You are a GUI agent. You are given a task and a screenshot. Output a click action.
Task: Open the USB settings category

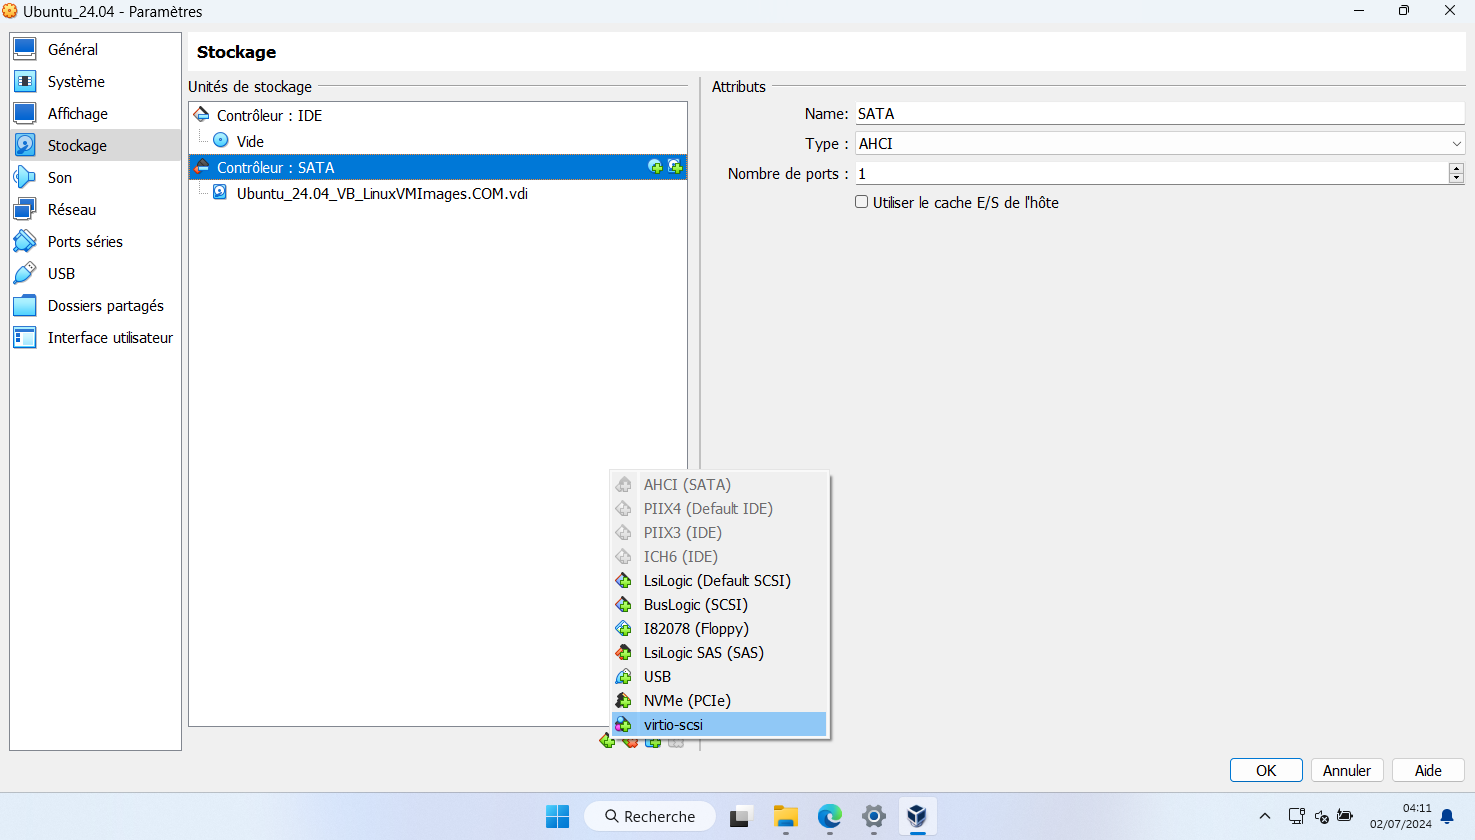[x=96, y=273]
